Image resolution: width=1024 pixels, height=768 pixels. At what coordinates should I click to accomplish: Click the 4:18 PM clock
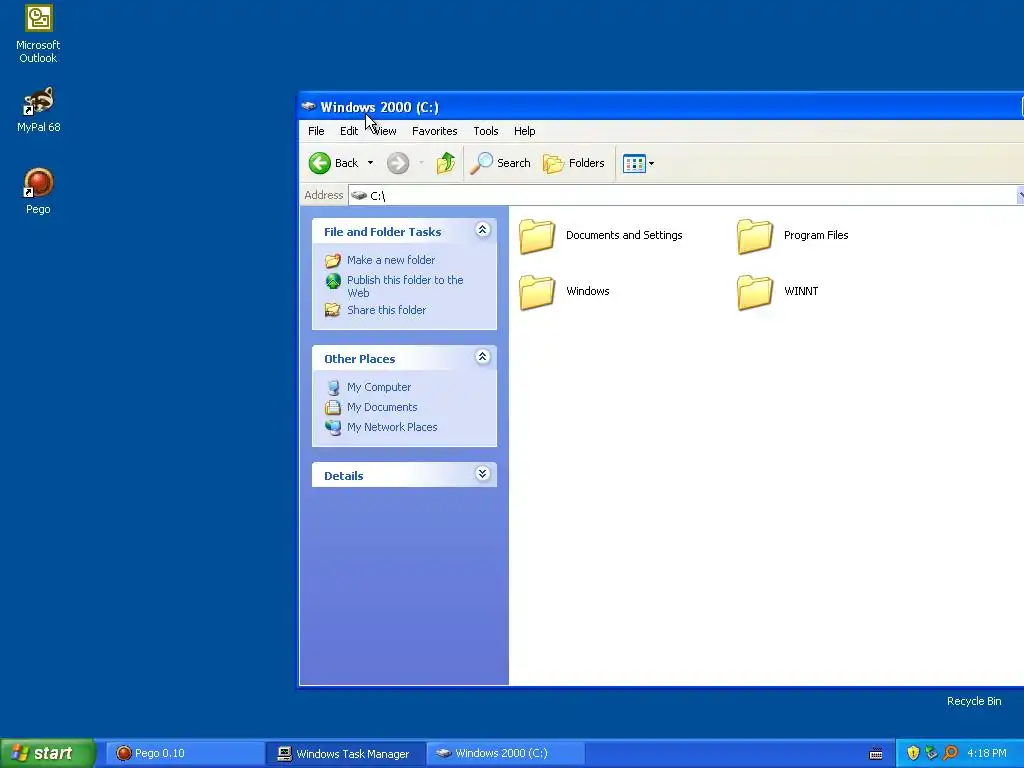[x=987, y=753]
